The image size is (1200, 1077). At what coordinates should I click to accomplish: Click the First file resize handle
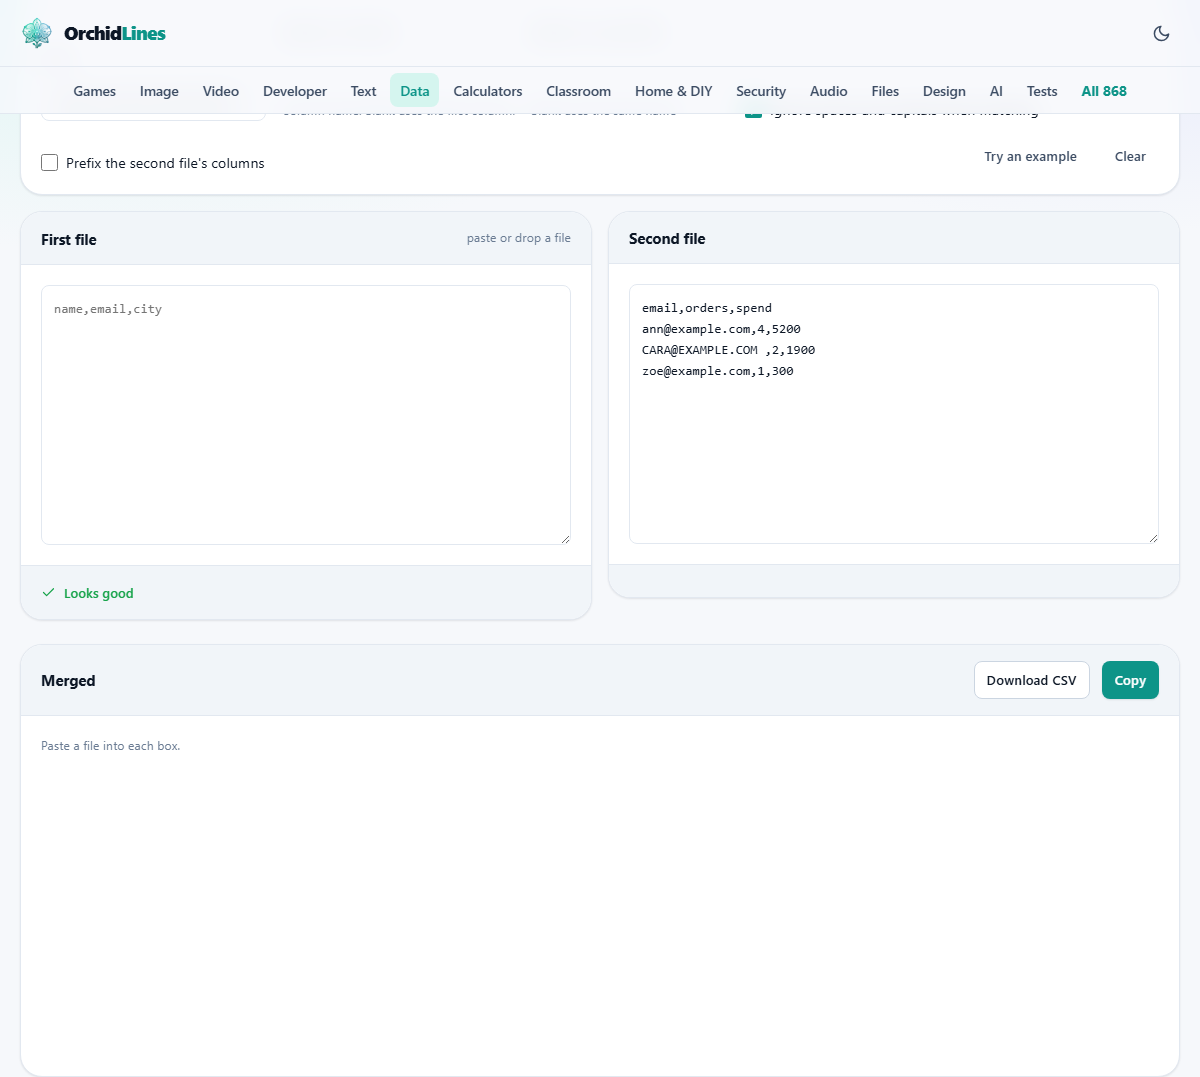coord(565,539)
